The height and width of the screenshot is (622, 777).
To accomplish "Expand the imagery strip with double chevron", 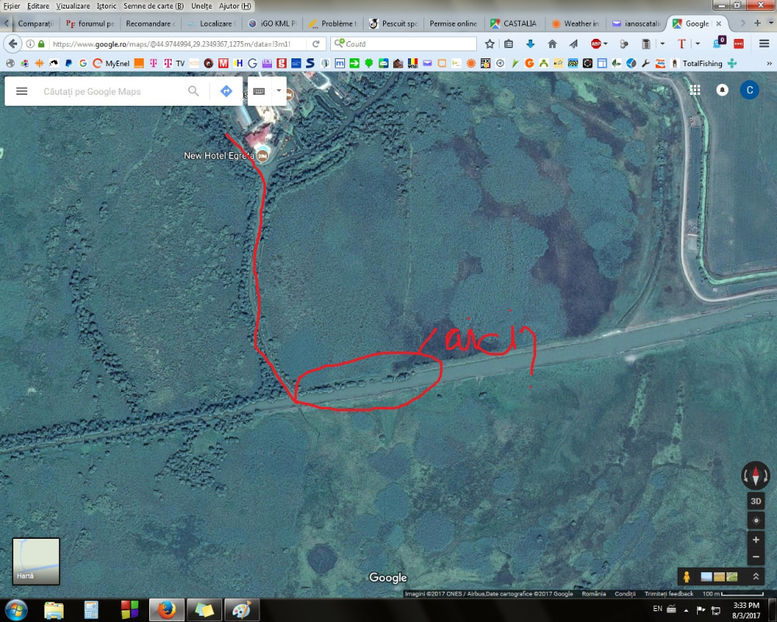I will (757, 577).
